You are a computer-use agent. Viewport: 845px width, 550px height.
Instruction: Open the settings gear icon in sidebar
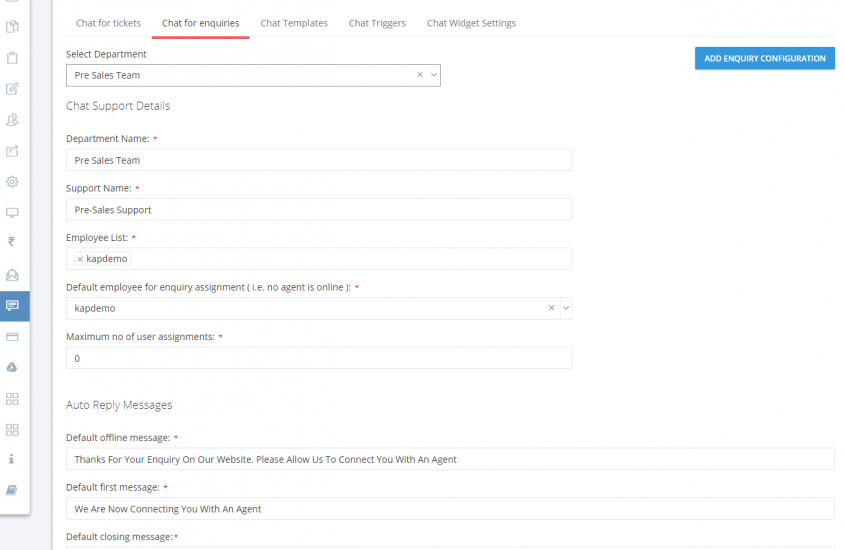pyautogui.click(x=12, y=182)
